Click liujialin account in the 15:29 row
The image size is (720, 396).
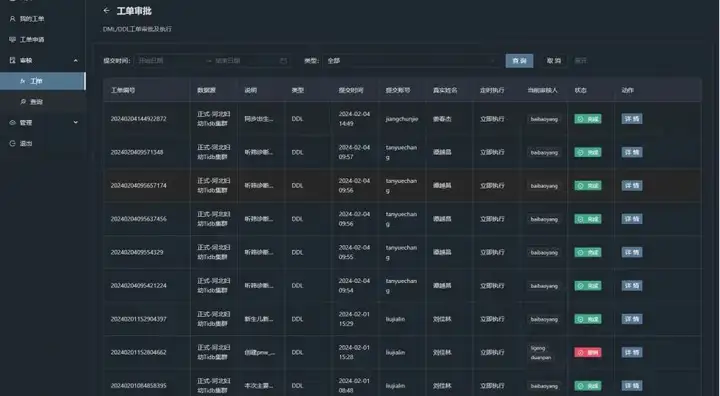[x=395, y=319]
